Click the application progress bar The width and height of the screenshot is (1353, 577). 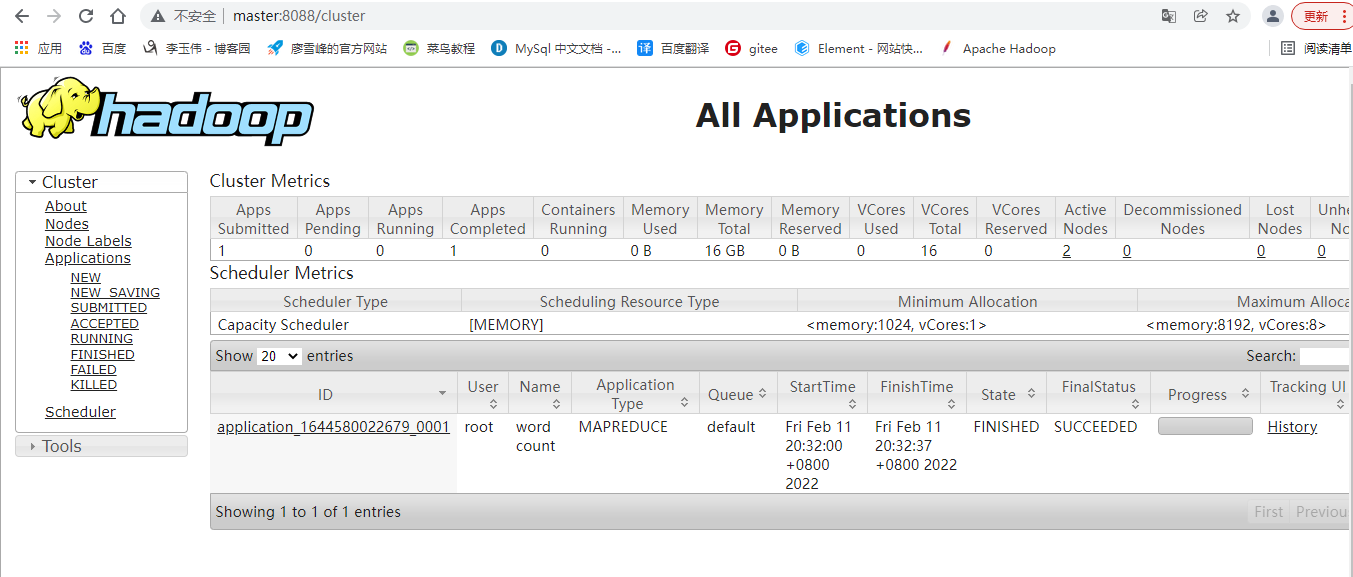tap(1205, 426)
